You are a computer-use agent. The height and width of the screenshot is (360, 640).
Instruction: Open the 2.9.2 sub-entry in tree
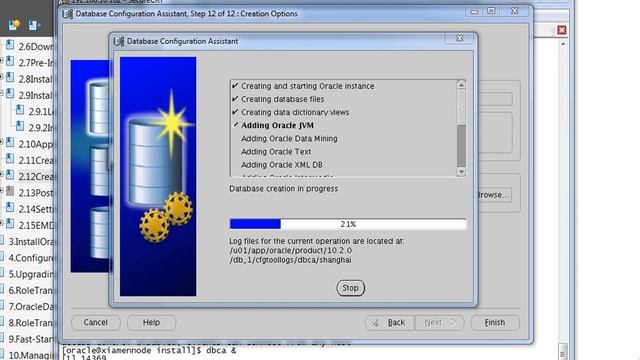(x=41, y=128)
